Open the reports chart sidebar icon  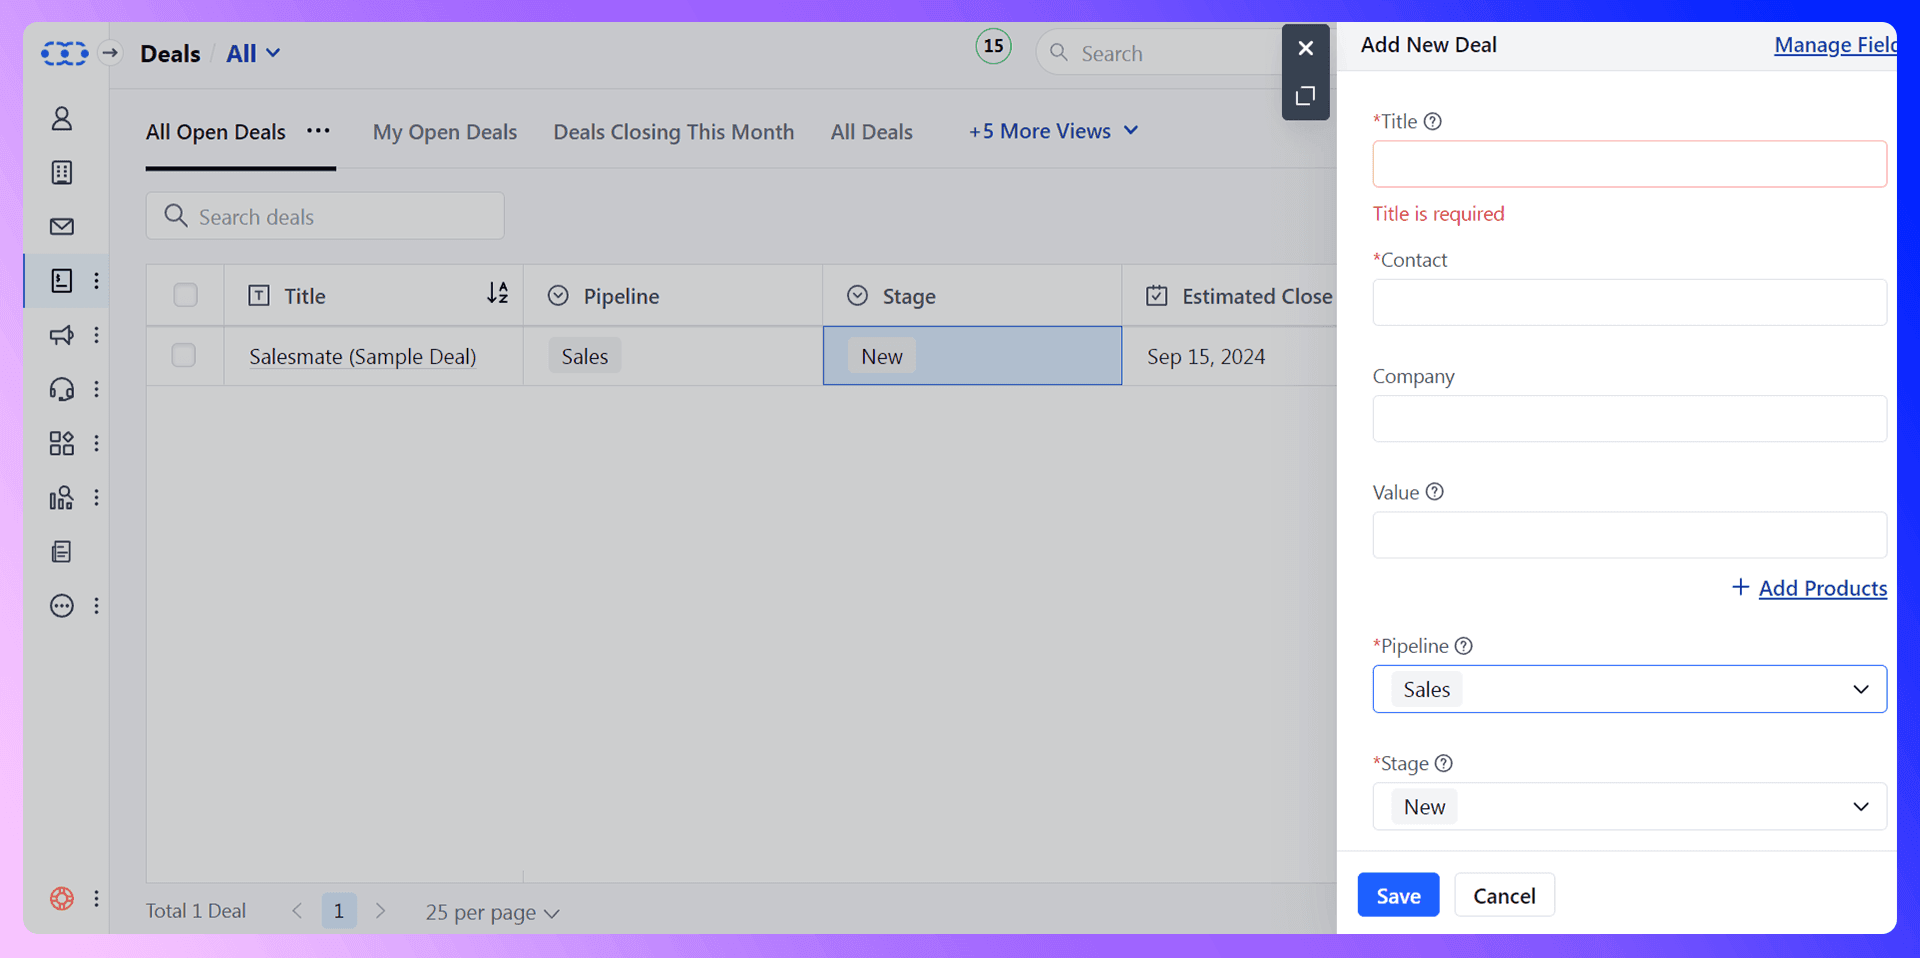point(62,497)
